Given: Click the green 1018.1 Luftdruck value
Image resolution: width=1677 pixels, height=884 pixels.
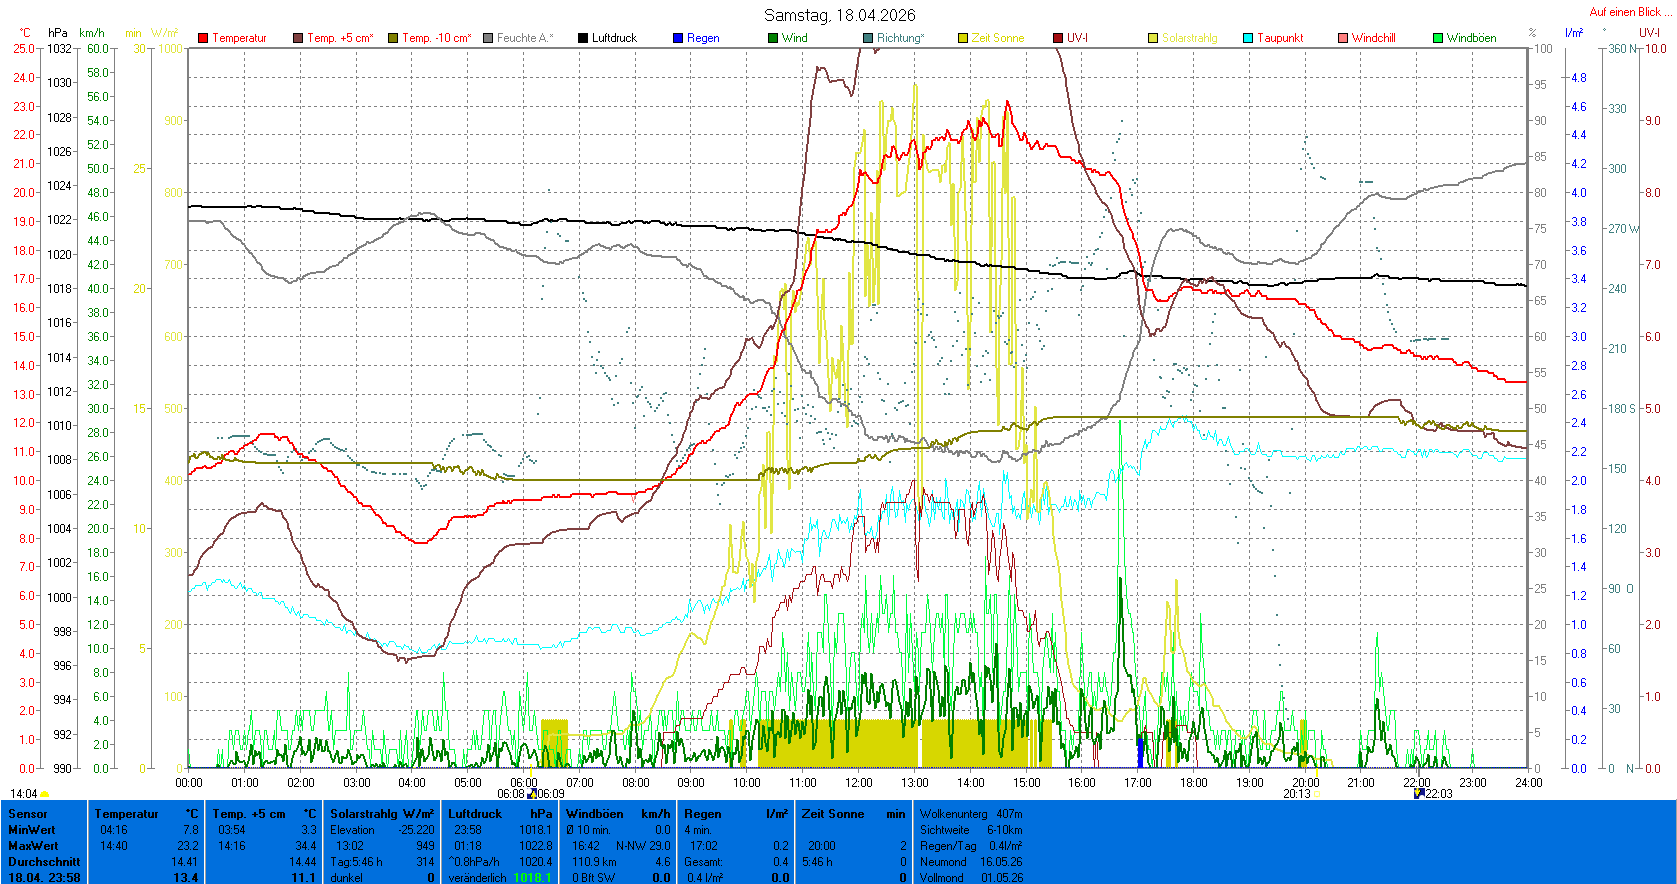Looking at the screenshot, I should click(x=532, y=877).
